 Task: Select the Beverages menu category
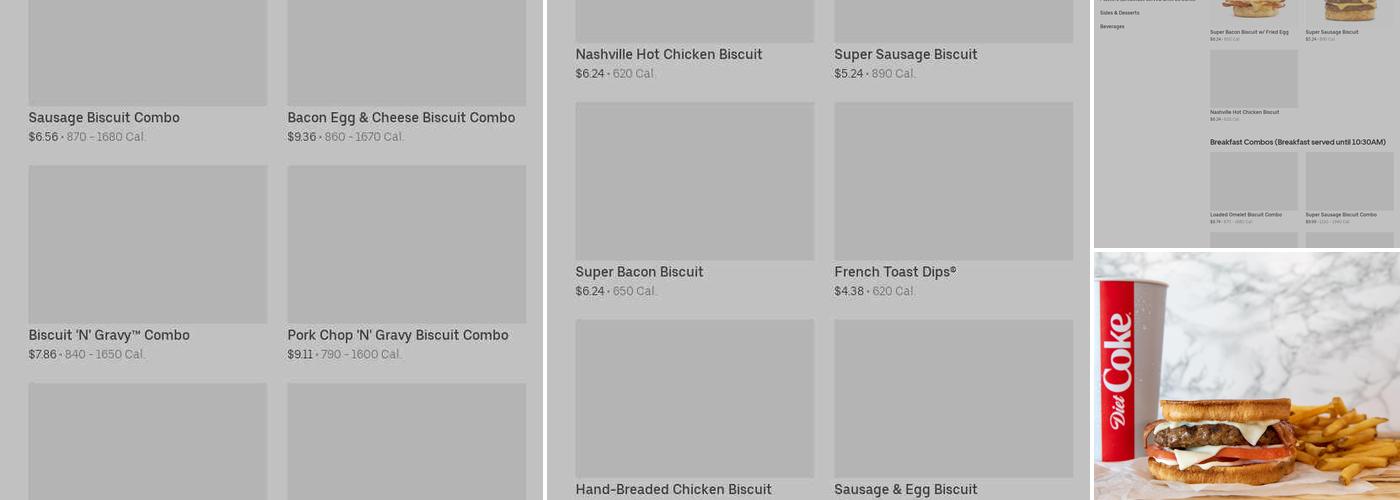[x=1112, y=27]
